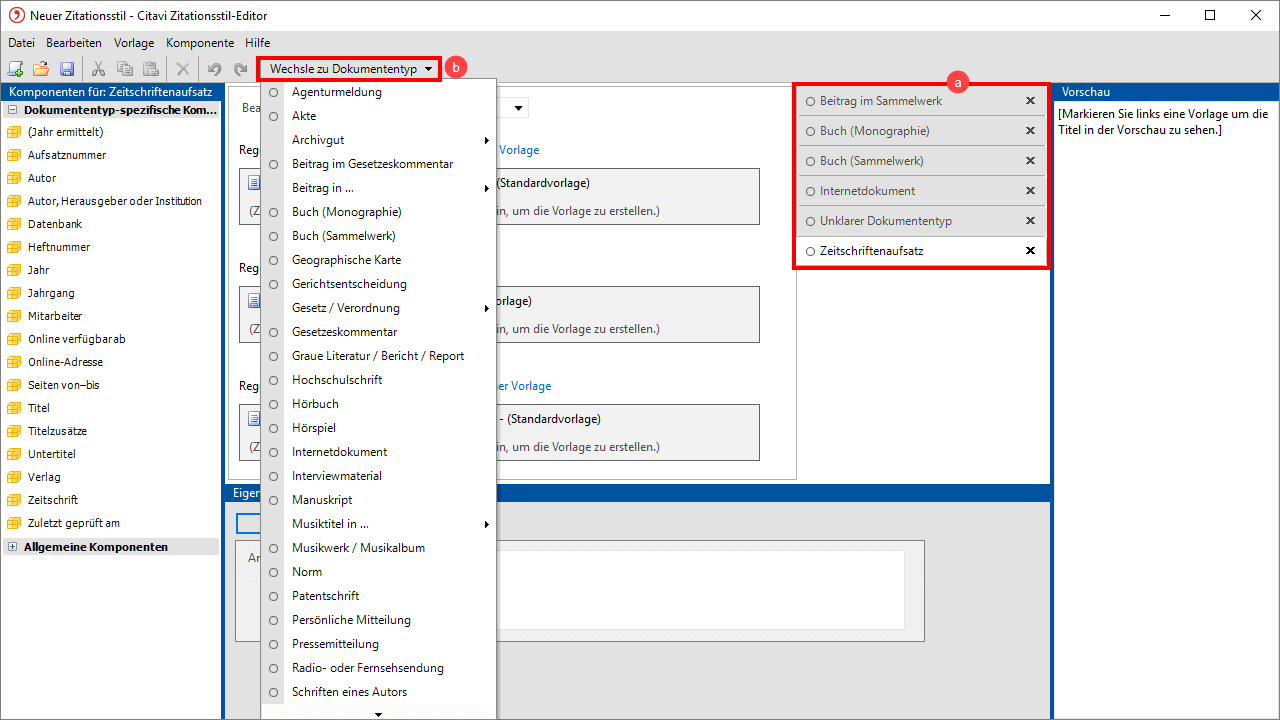Remove Internetdokument with its X button
1280x720 pixels.
(x=1030, y=191)
